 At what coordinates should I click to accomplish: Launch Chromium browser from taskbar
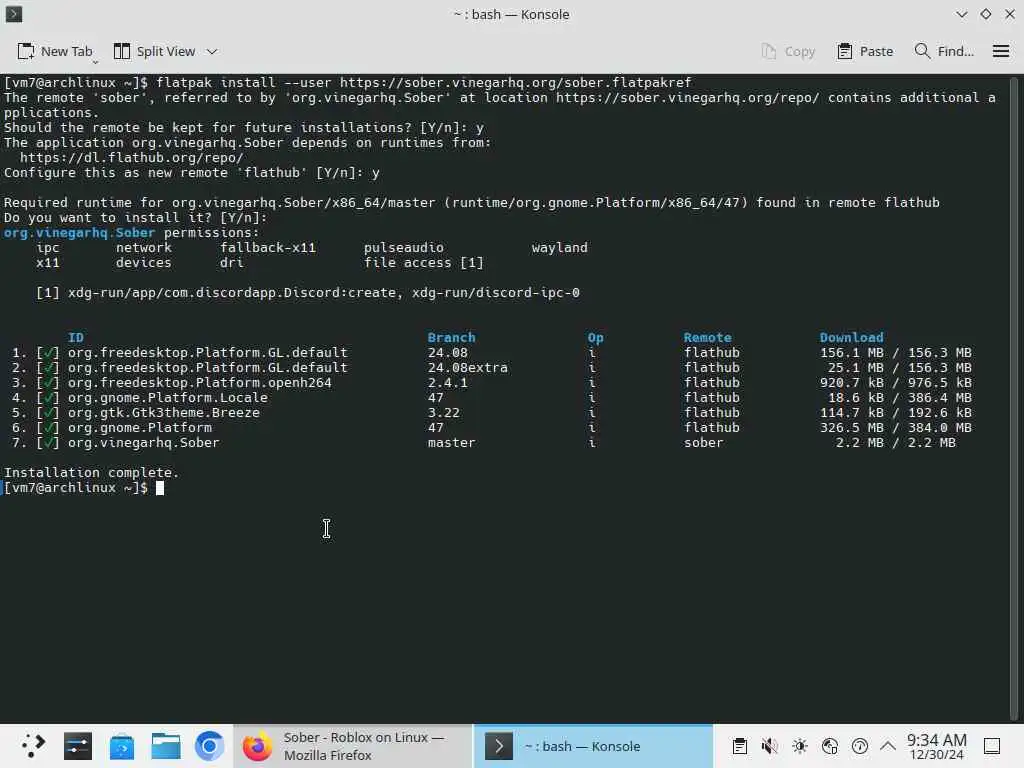[210, 746]
